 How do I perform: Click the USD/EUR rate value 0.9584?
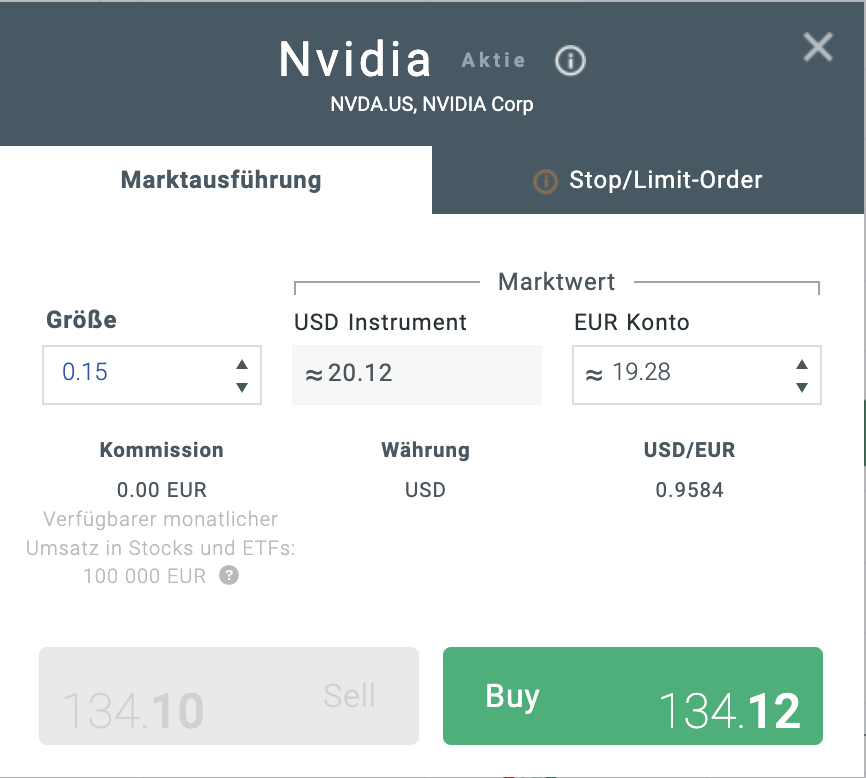click(x=690, y=490)
